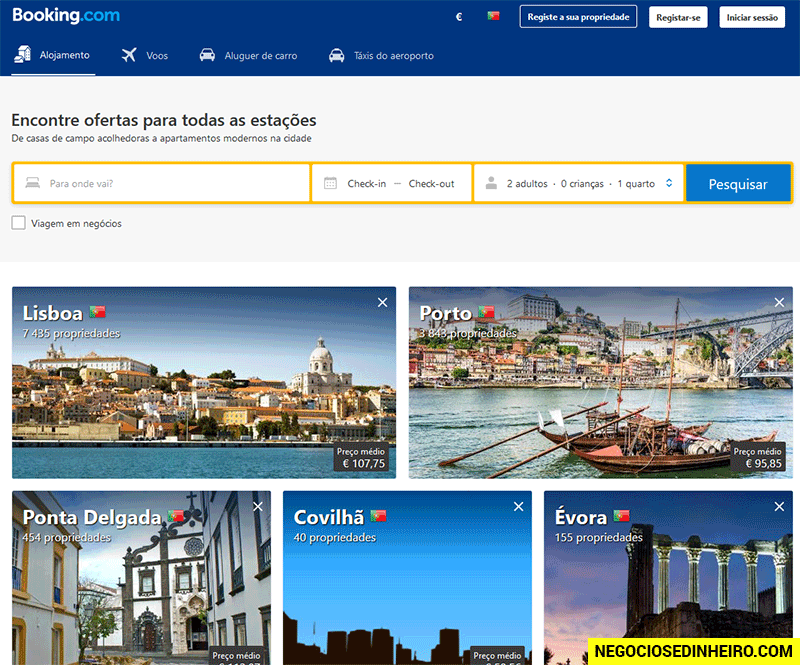Click the Registar-se button
Viewport: 800px width, 665px height.
tap(678, 17)
